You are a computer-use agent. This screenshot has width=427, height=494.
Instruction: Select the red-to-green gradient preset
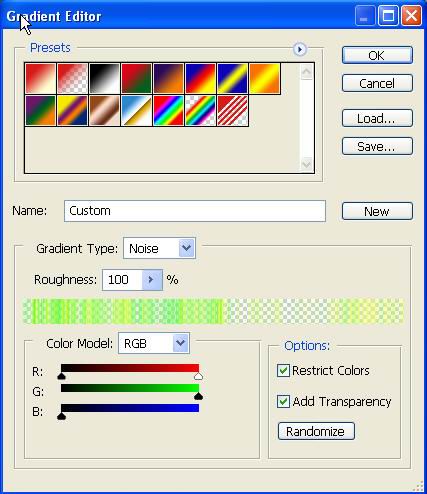[136, 78]
